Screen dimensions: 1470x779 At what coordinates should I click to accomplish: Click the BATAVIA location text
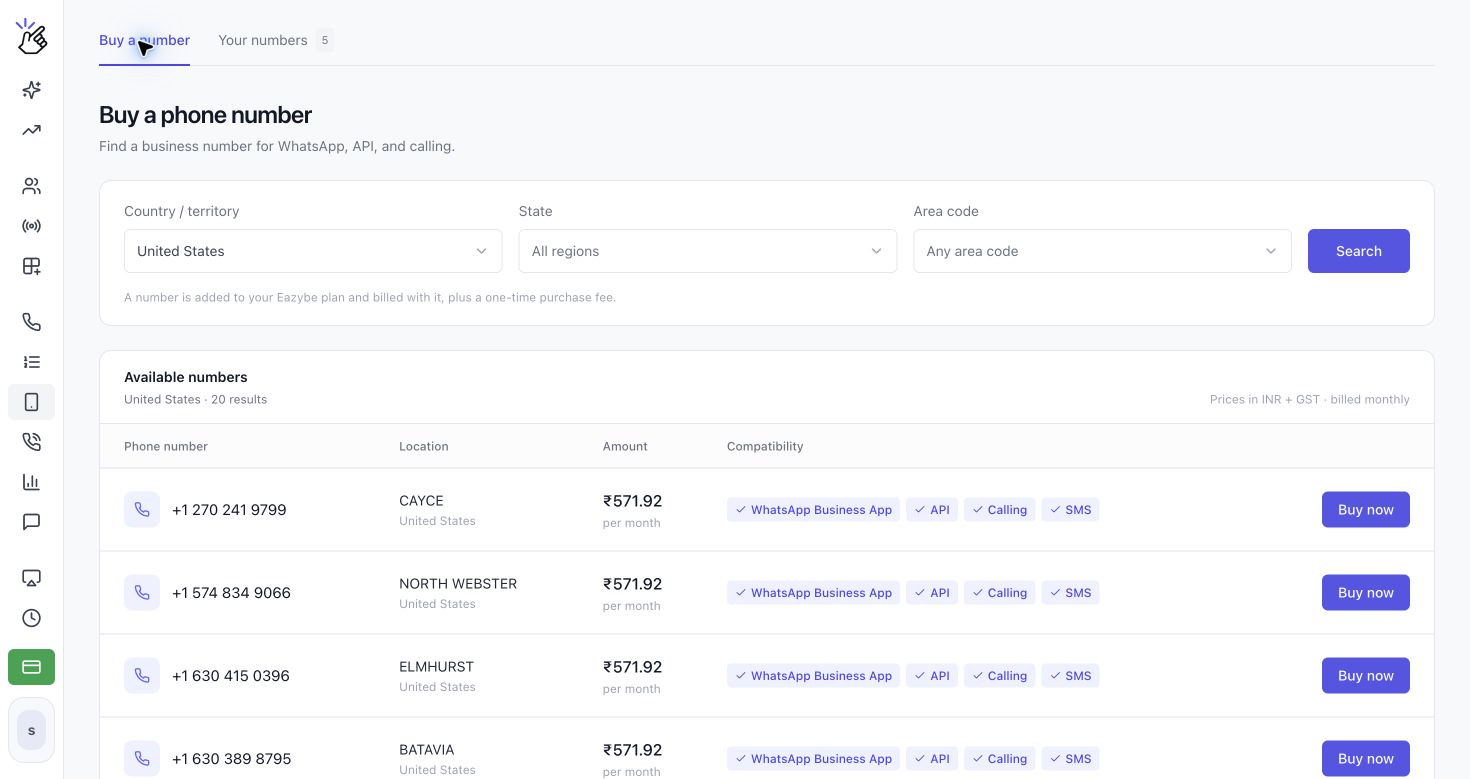pyautogui.click(x=427, y=750)
